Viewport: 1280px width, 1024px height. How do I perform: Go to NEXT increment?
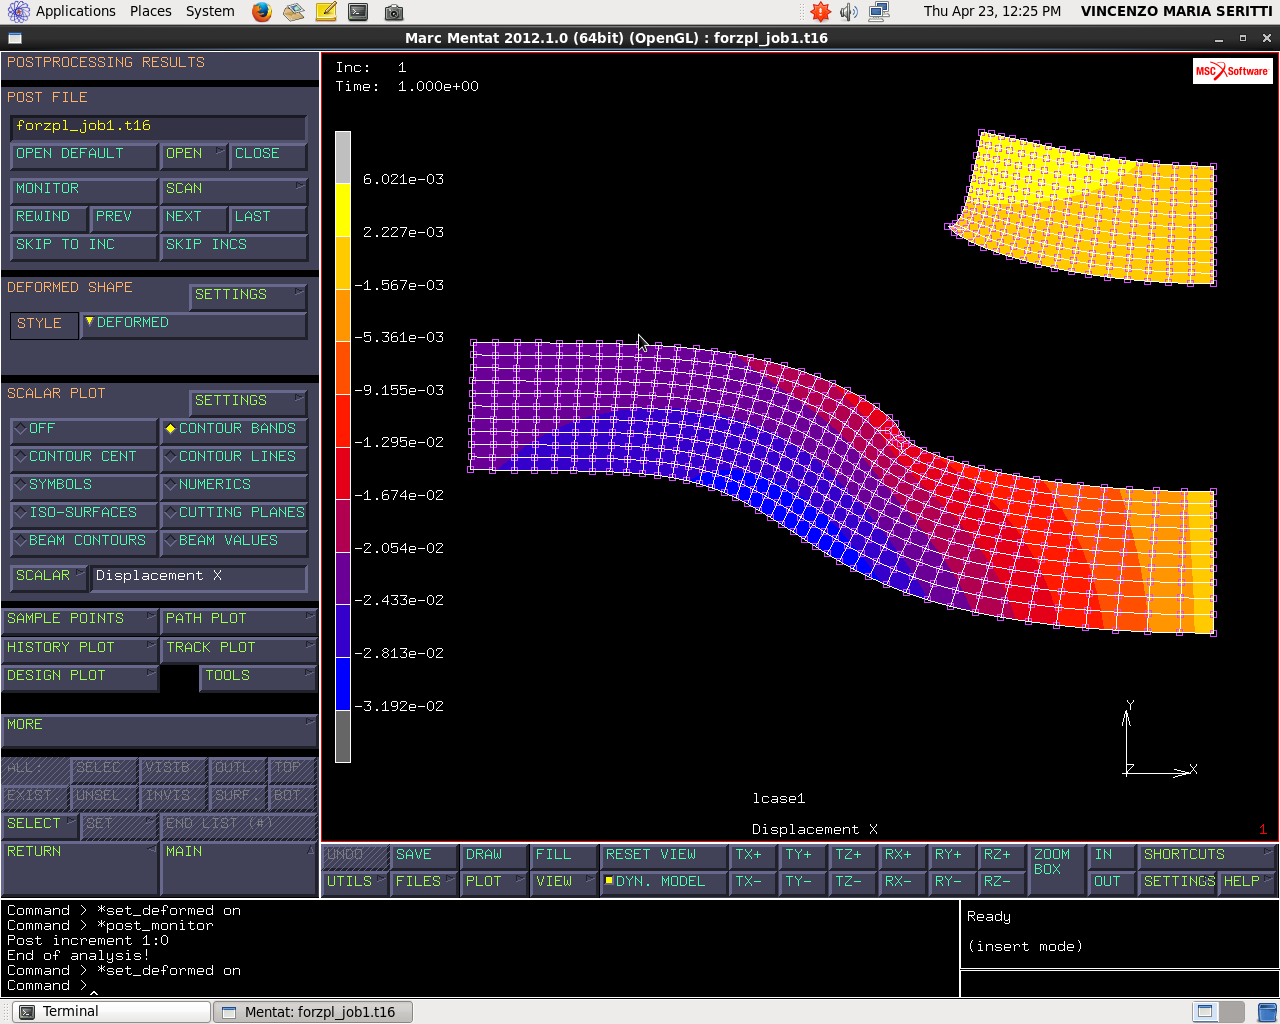point(194,217)
